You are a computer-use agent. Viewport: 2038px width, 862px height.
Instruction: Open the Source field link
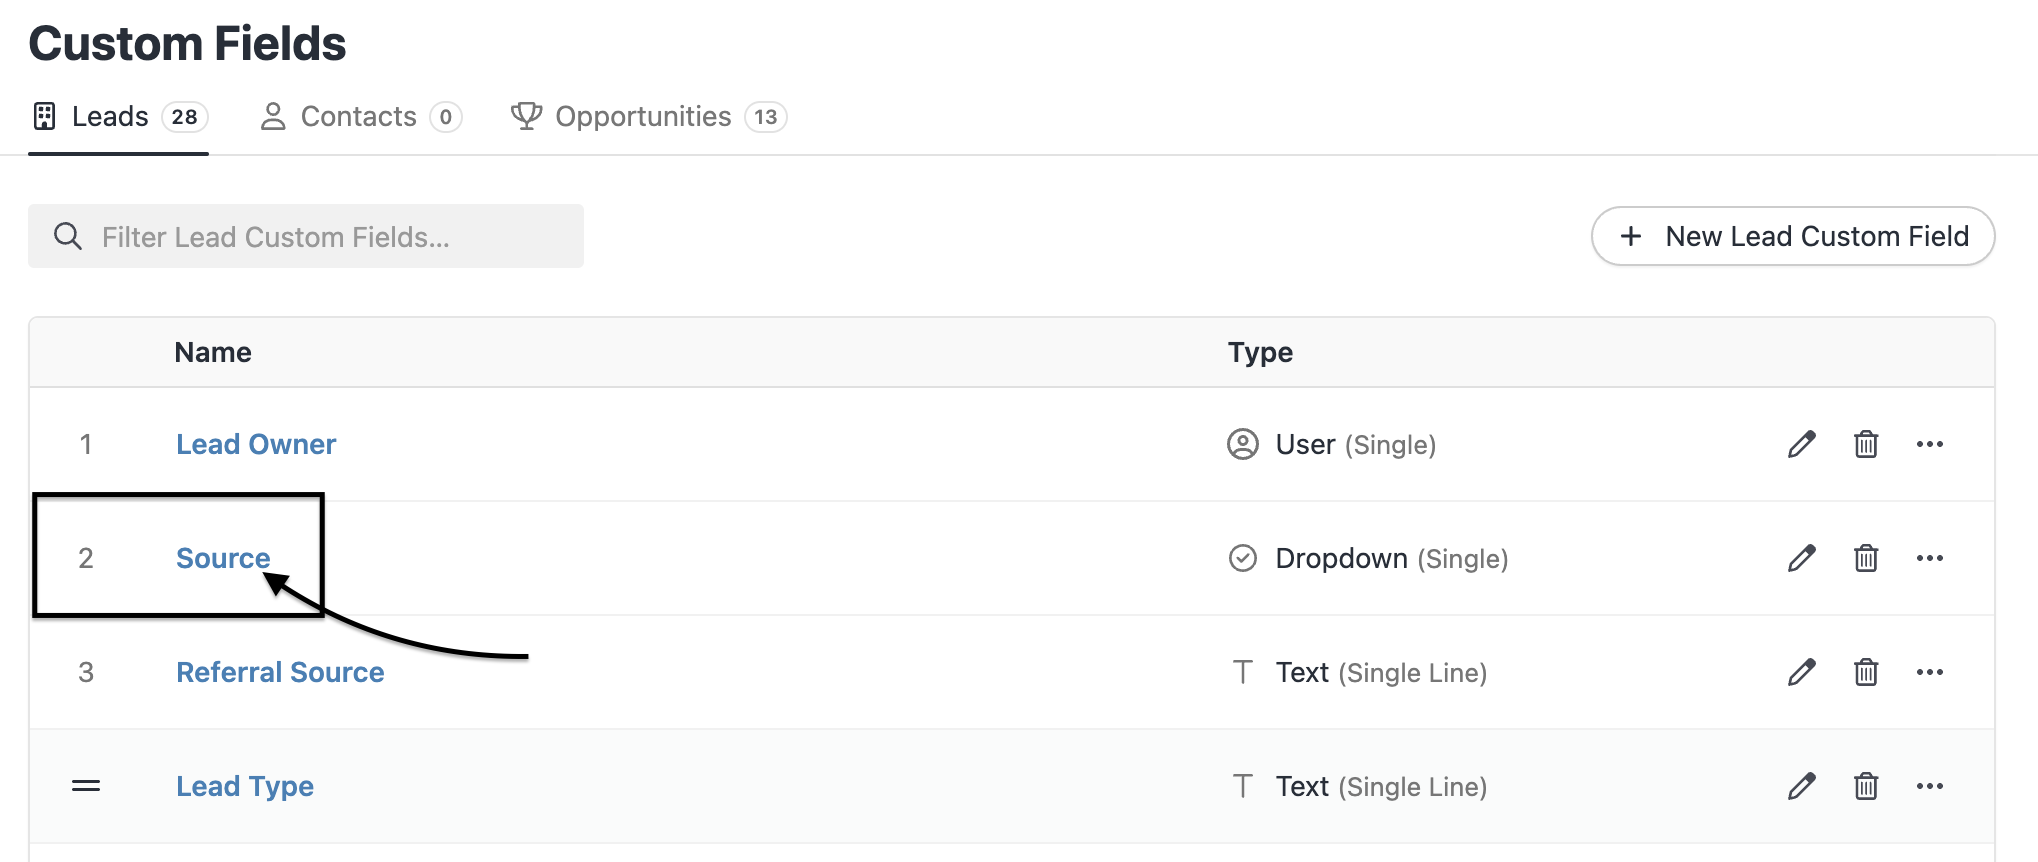coord(223,558)
